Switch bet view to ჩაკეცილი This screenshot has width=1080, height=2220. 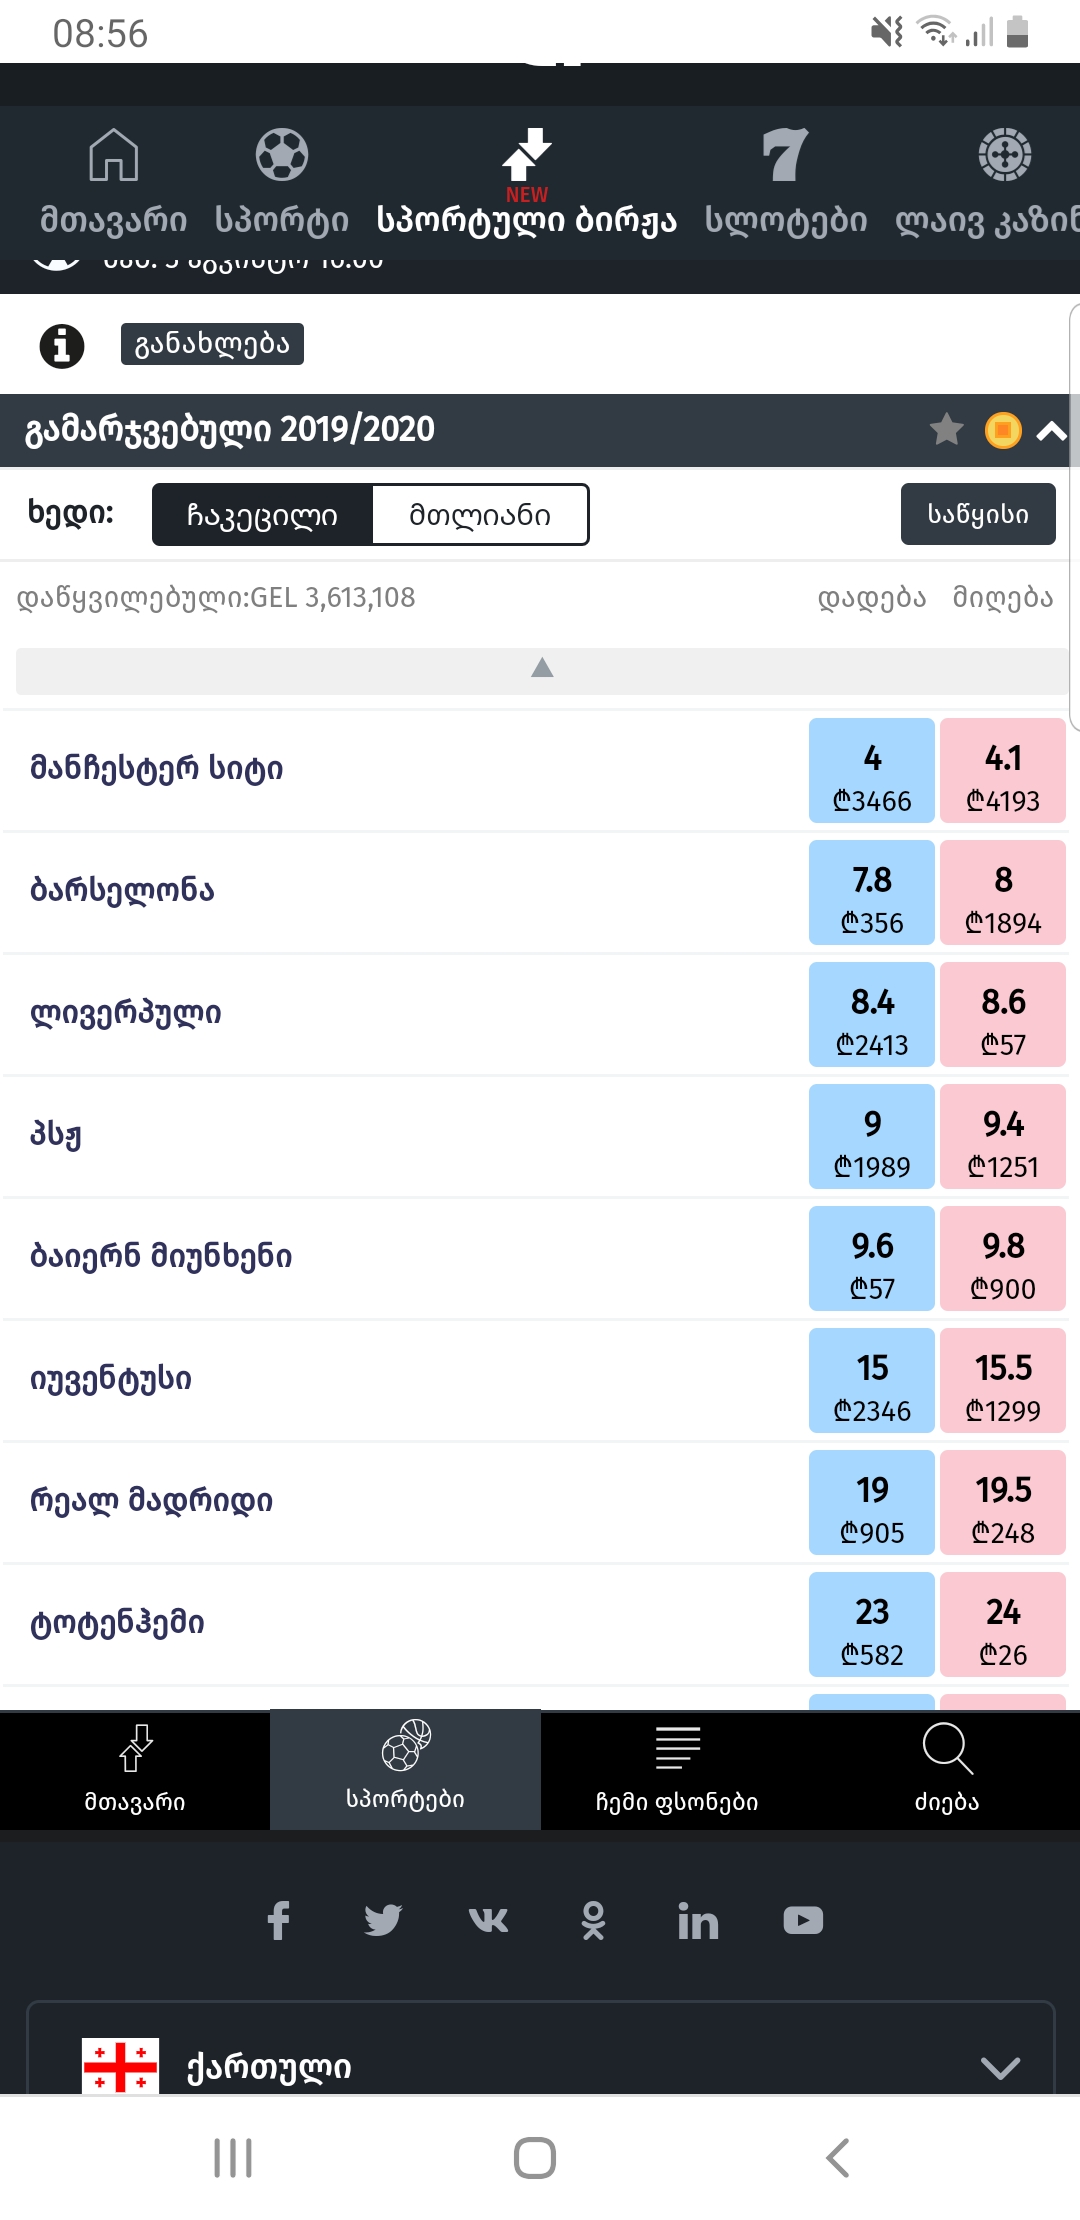pos(262,515)
